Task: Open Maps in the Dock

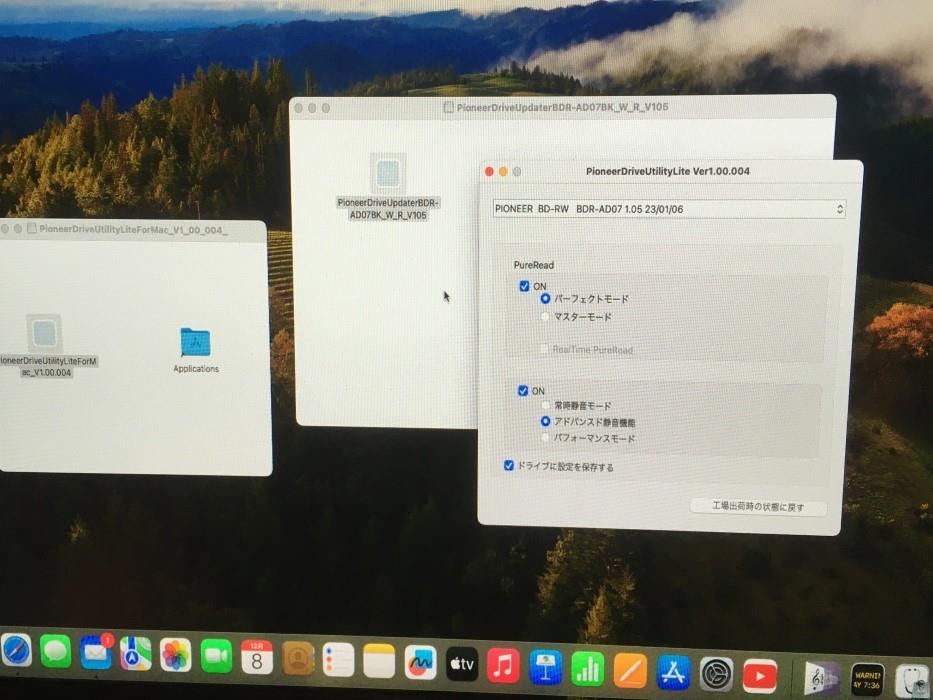Action: click(136, 654)
